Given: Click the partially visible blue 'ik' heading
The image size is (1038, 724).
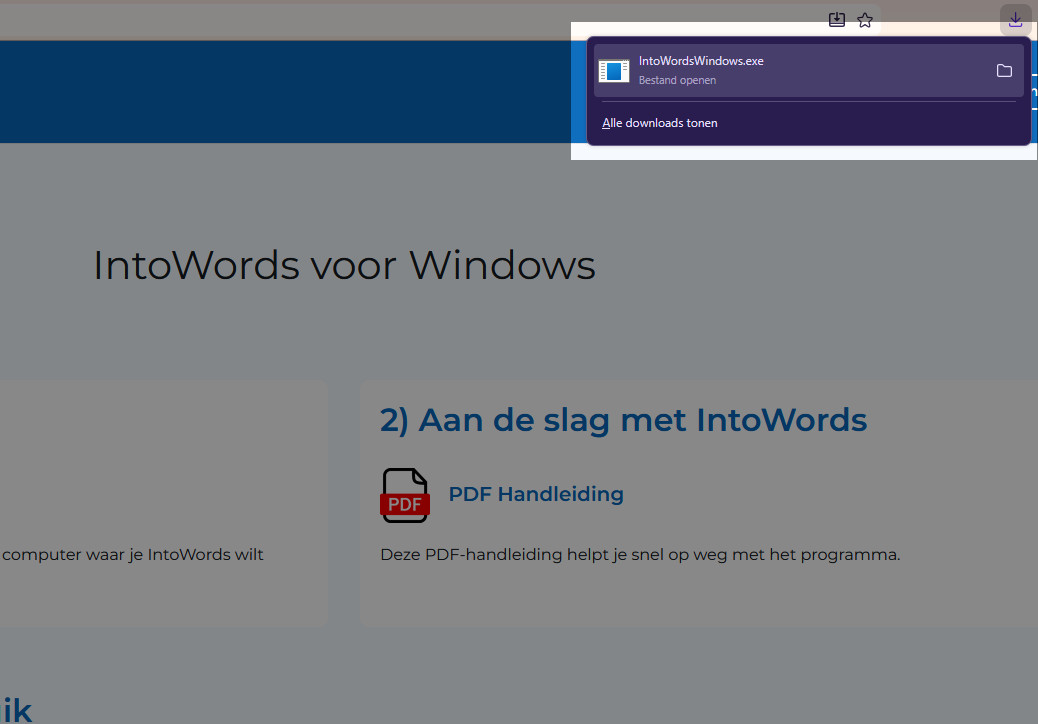Looking at the screenshot, I should click(x=17, y=710).
